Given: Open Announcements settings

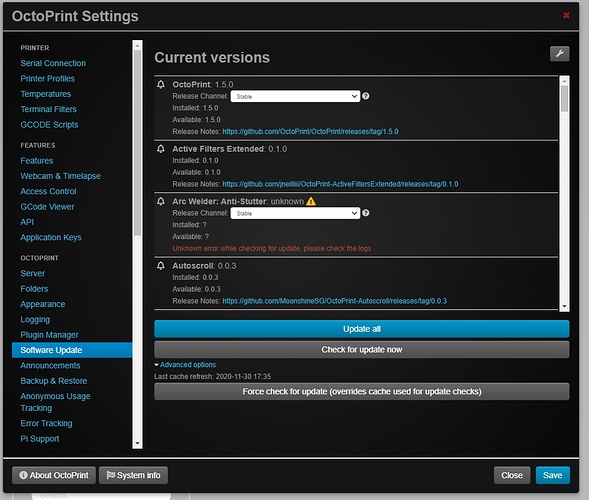Looking at the screenshot, I should (50, 366).
